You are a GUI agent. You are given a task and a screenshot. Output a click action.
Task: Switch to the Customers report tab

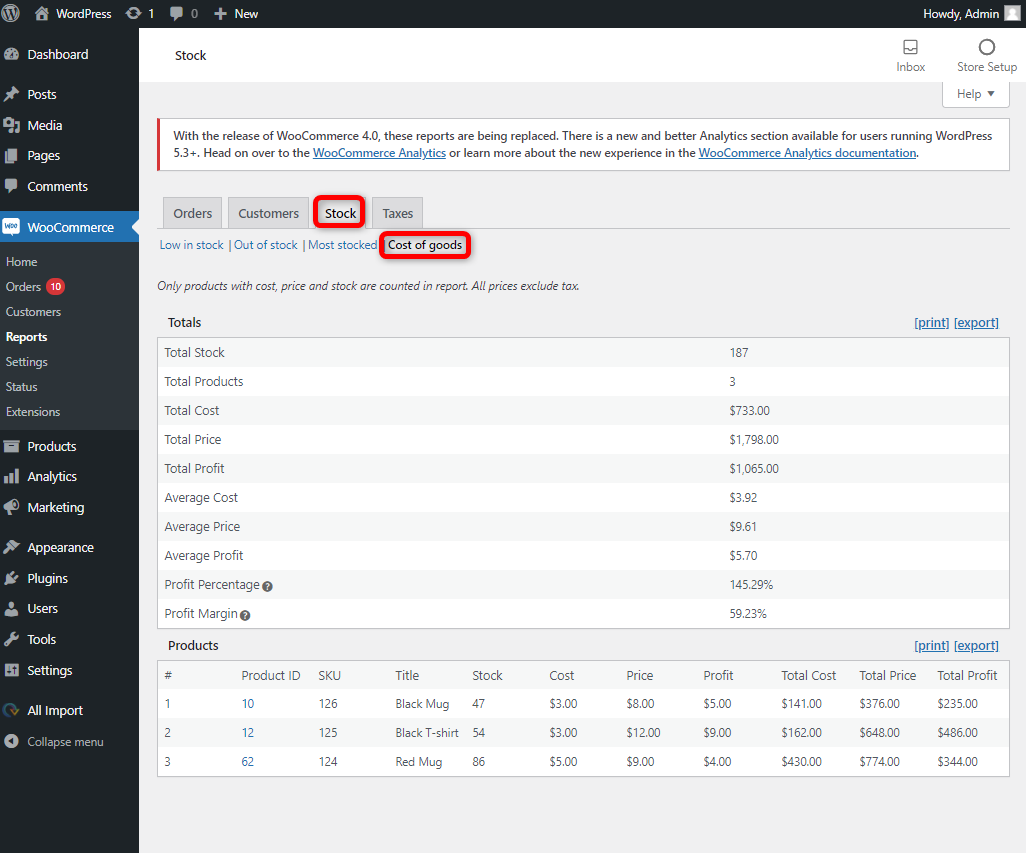point(268,213)
